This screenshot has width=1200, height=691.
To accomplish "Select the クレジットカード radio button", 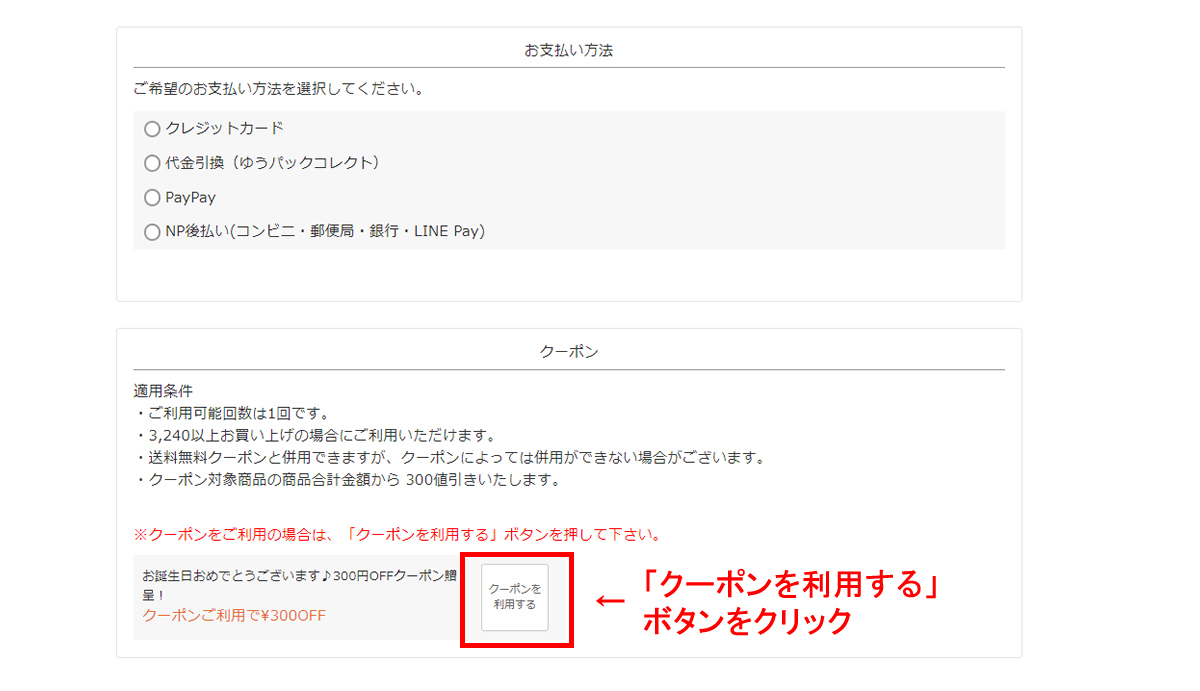I will pyautogui.click(x=152, y=129).
